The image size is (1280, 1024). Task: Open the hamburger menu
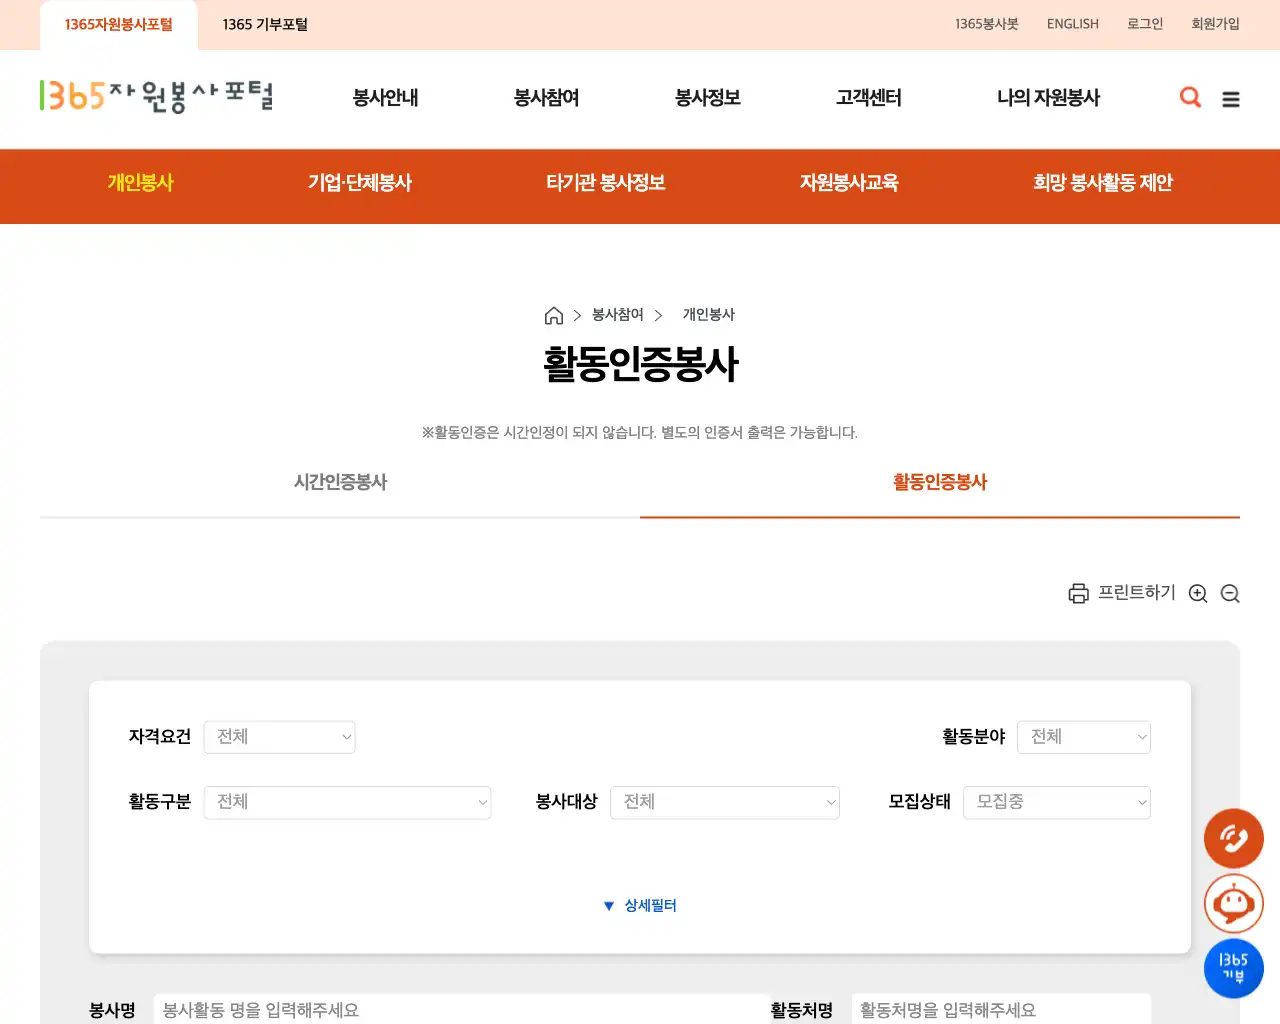tap(1231, 98)
